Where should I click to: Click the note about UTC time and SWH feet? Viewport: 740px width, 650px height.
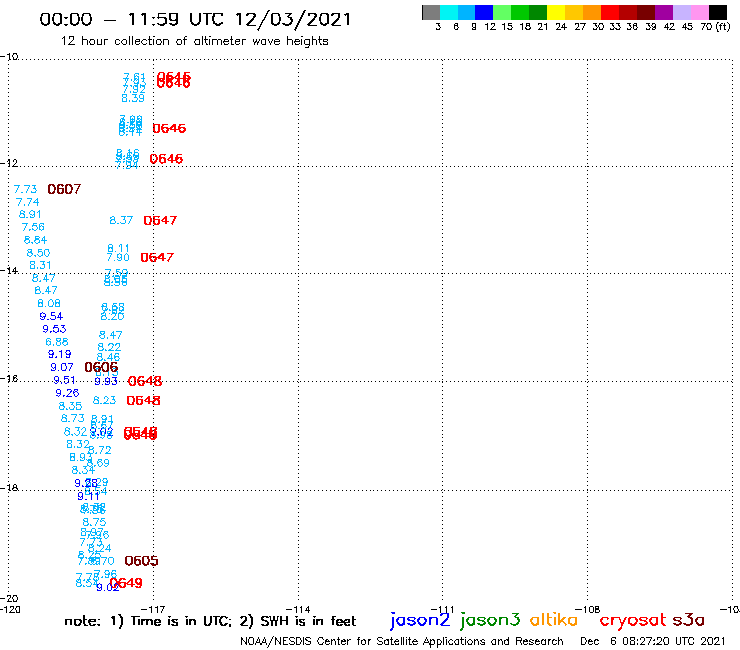210,621
